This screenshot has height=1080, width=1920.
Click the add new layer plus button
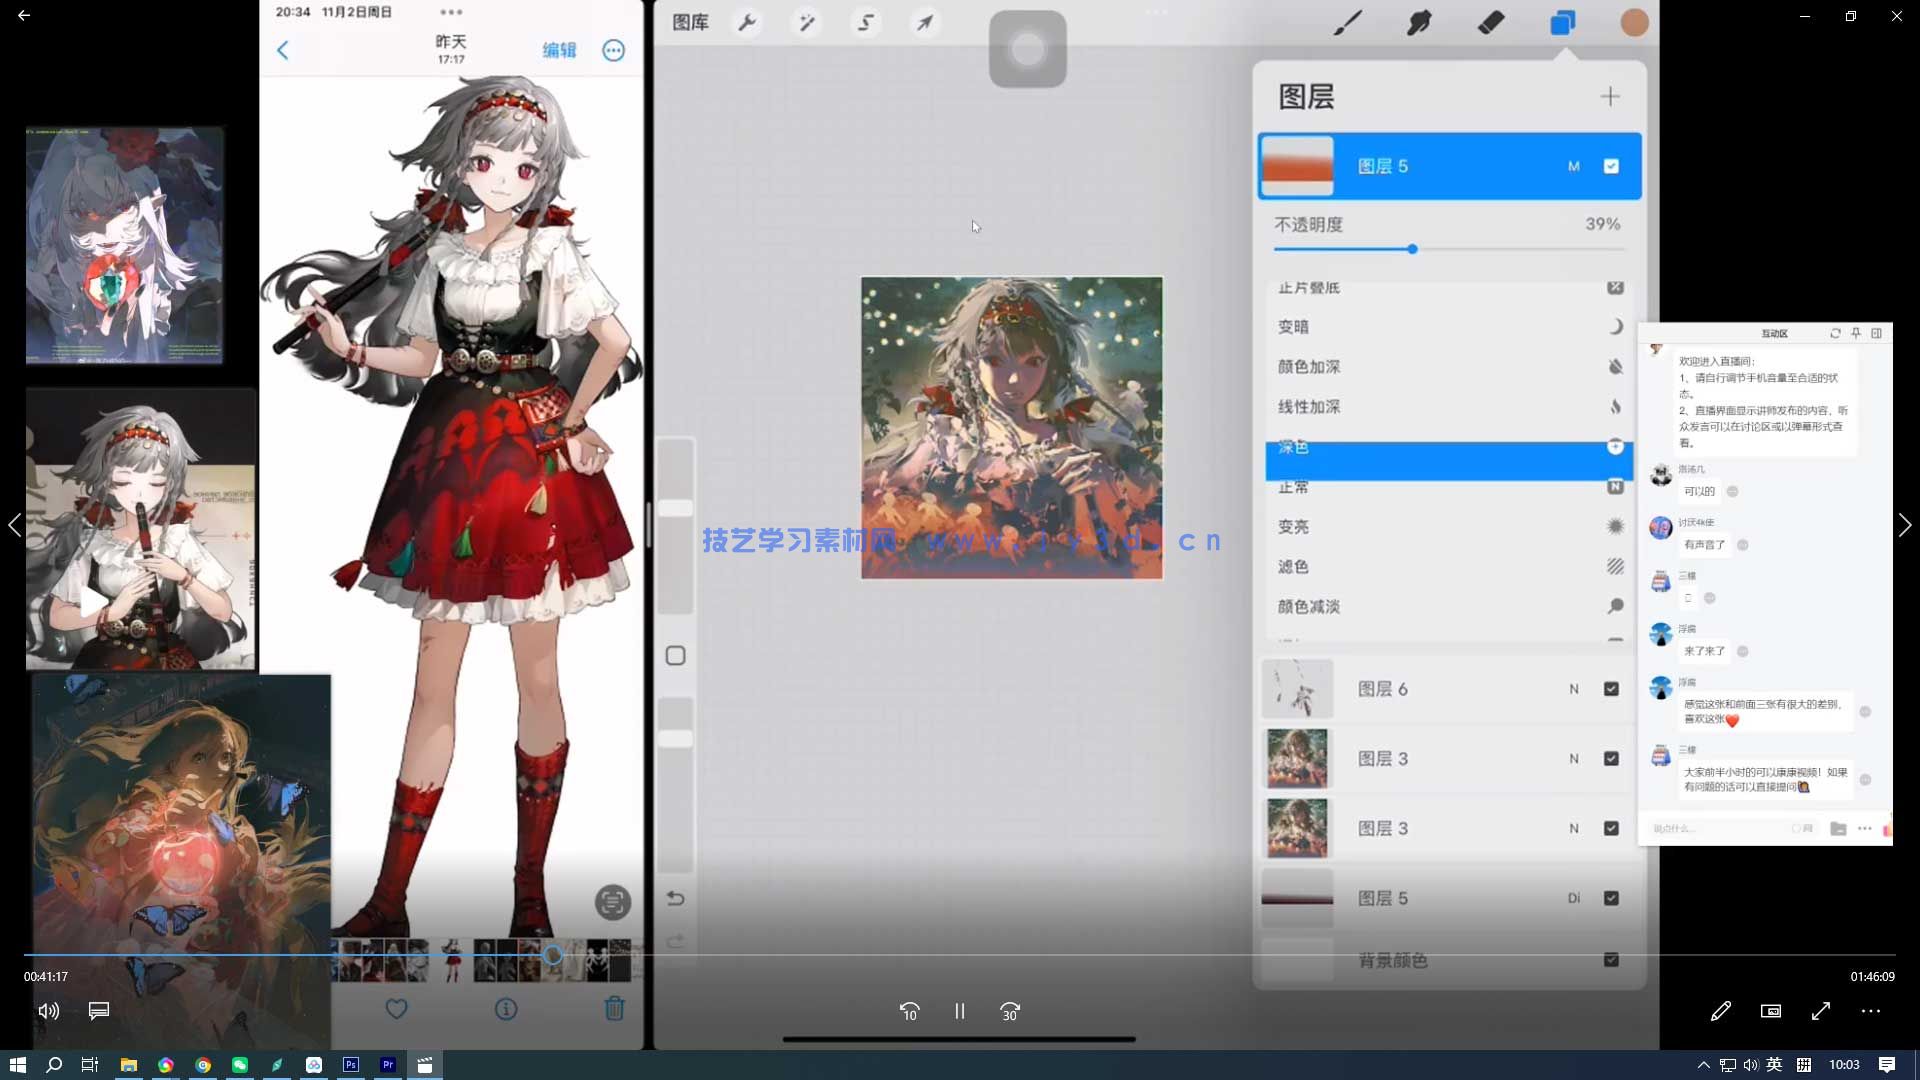tap(1610, 96)
